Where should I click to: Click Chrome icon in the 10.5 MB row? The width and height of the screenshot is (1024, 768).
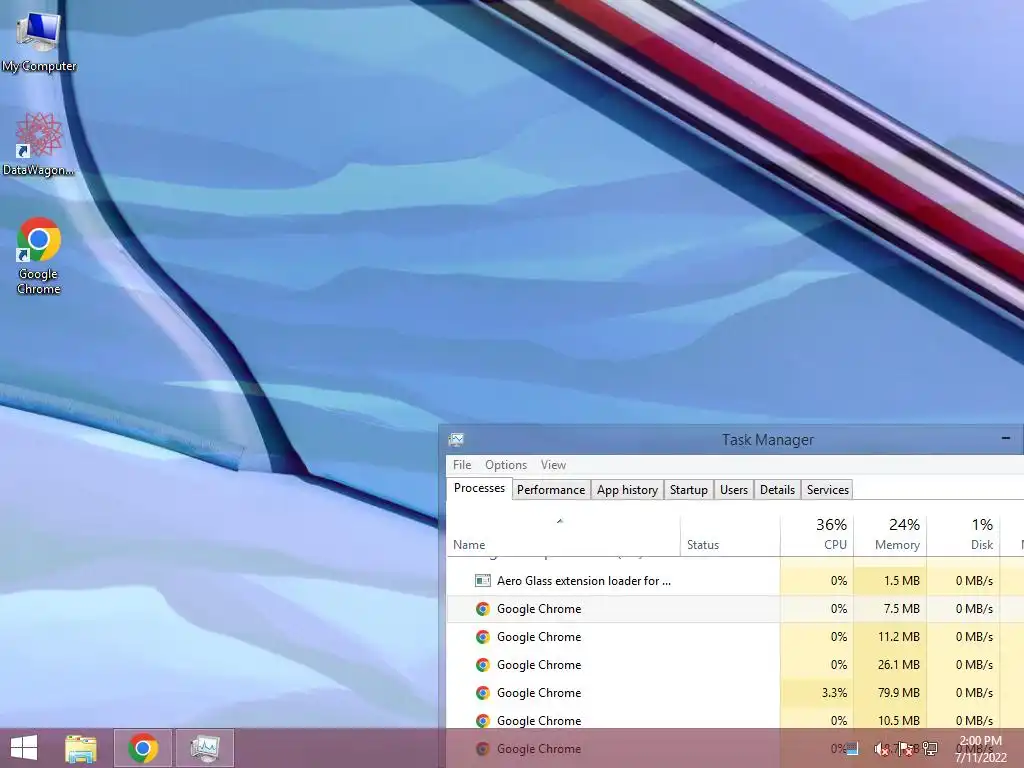tap(483, 721)
